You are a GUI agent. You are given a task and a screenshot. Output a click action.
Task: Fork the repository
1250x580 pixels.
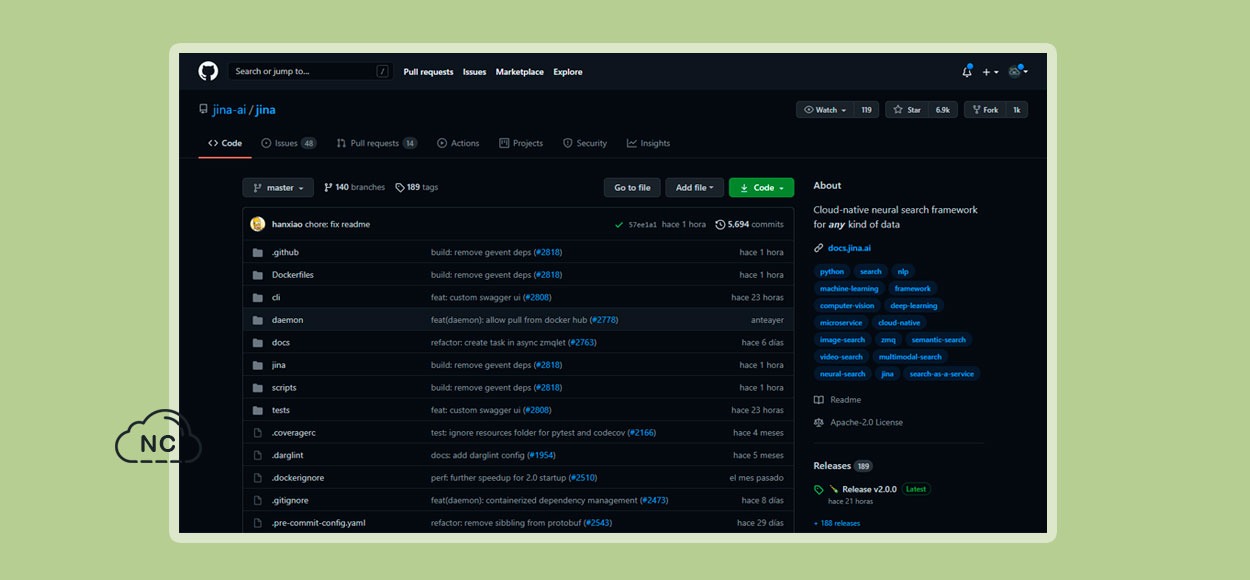[985, 110]
